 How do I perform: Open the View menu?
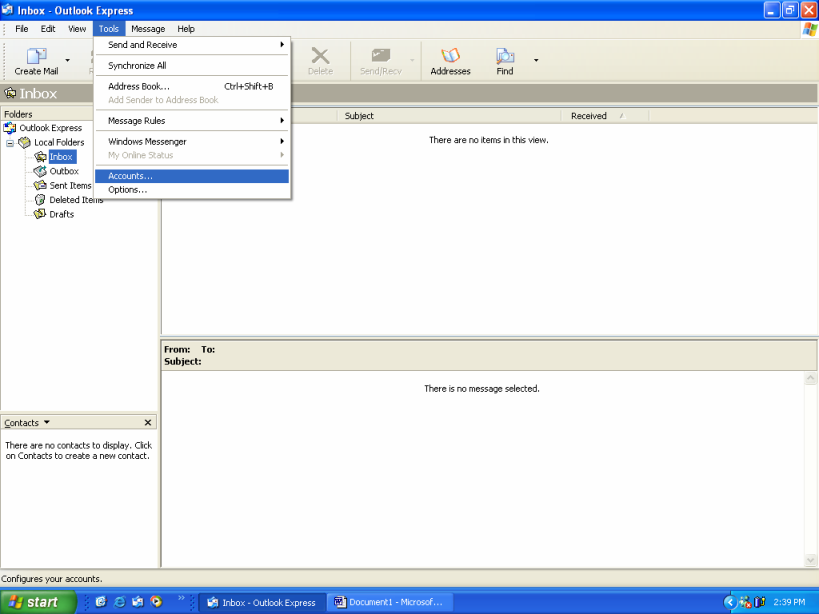[x=77, y=29]
